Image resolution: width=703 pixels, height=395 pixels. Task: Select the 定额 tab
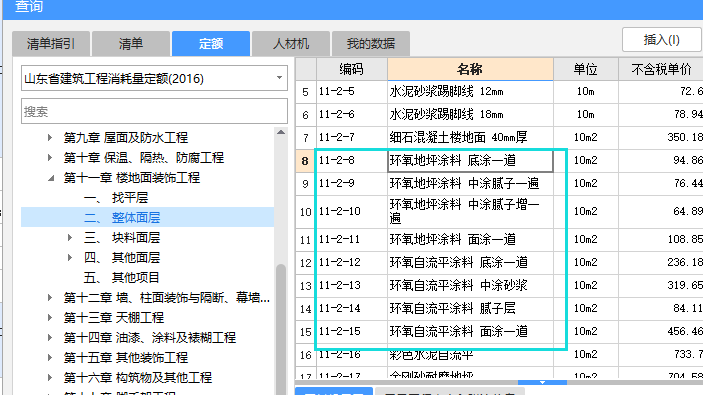(x=211, y=43)
